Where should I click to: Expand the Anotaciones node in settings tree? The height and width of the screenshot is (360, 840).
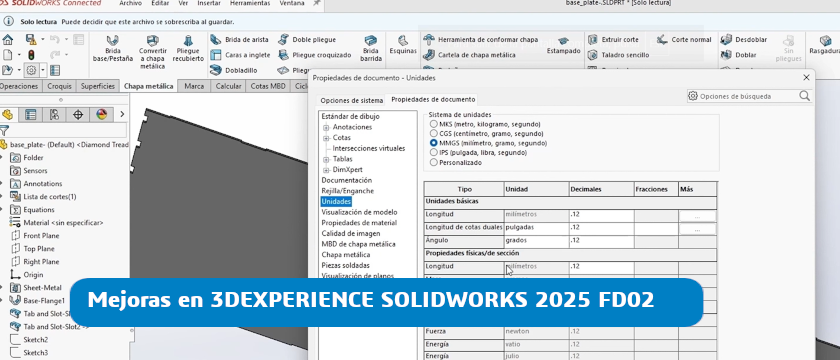(x=326, y=128)
